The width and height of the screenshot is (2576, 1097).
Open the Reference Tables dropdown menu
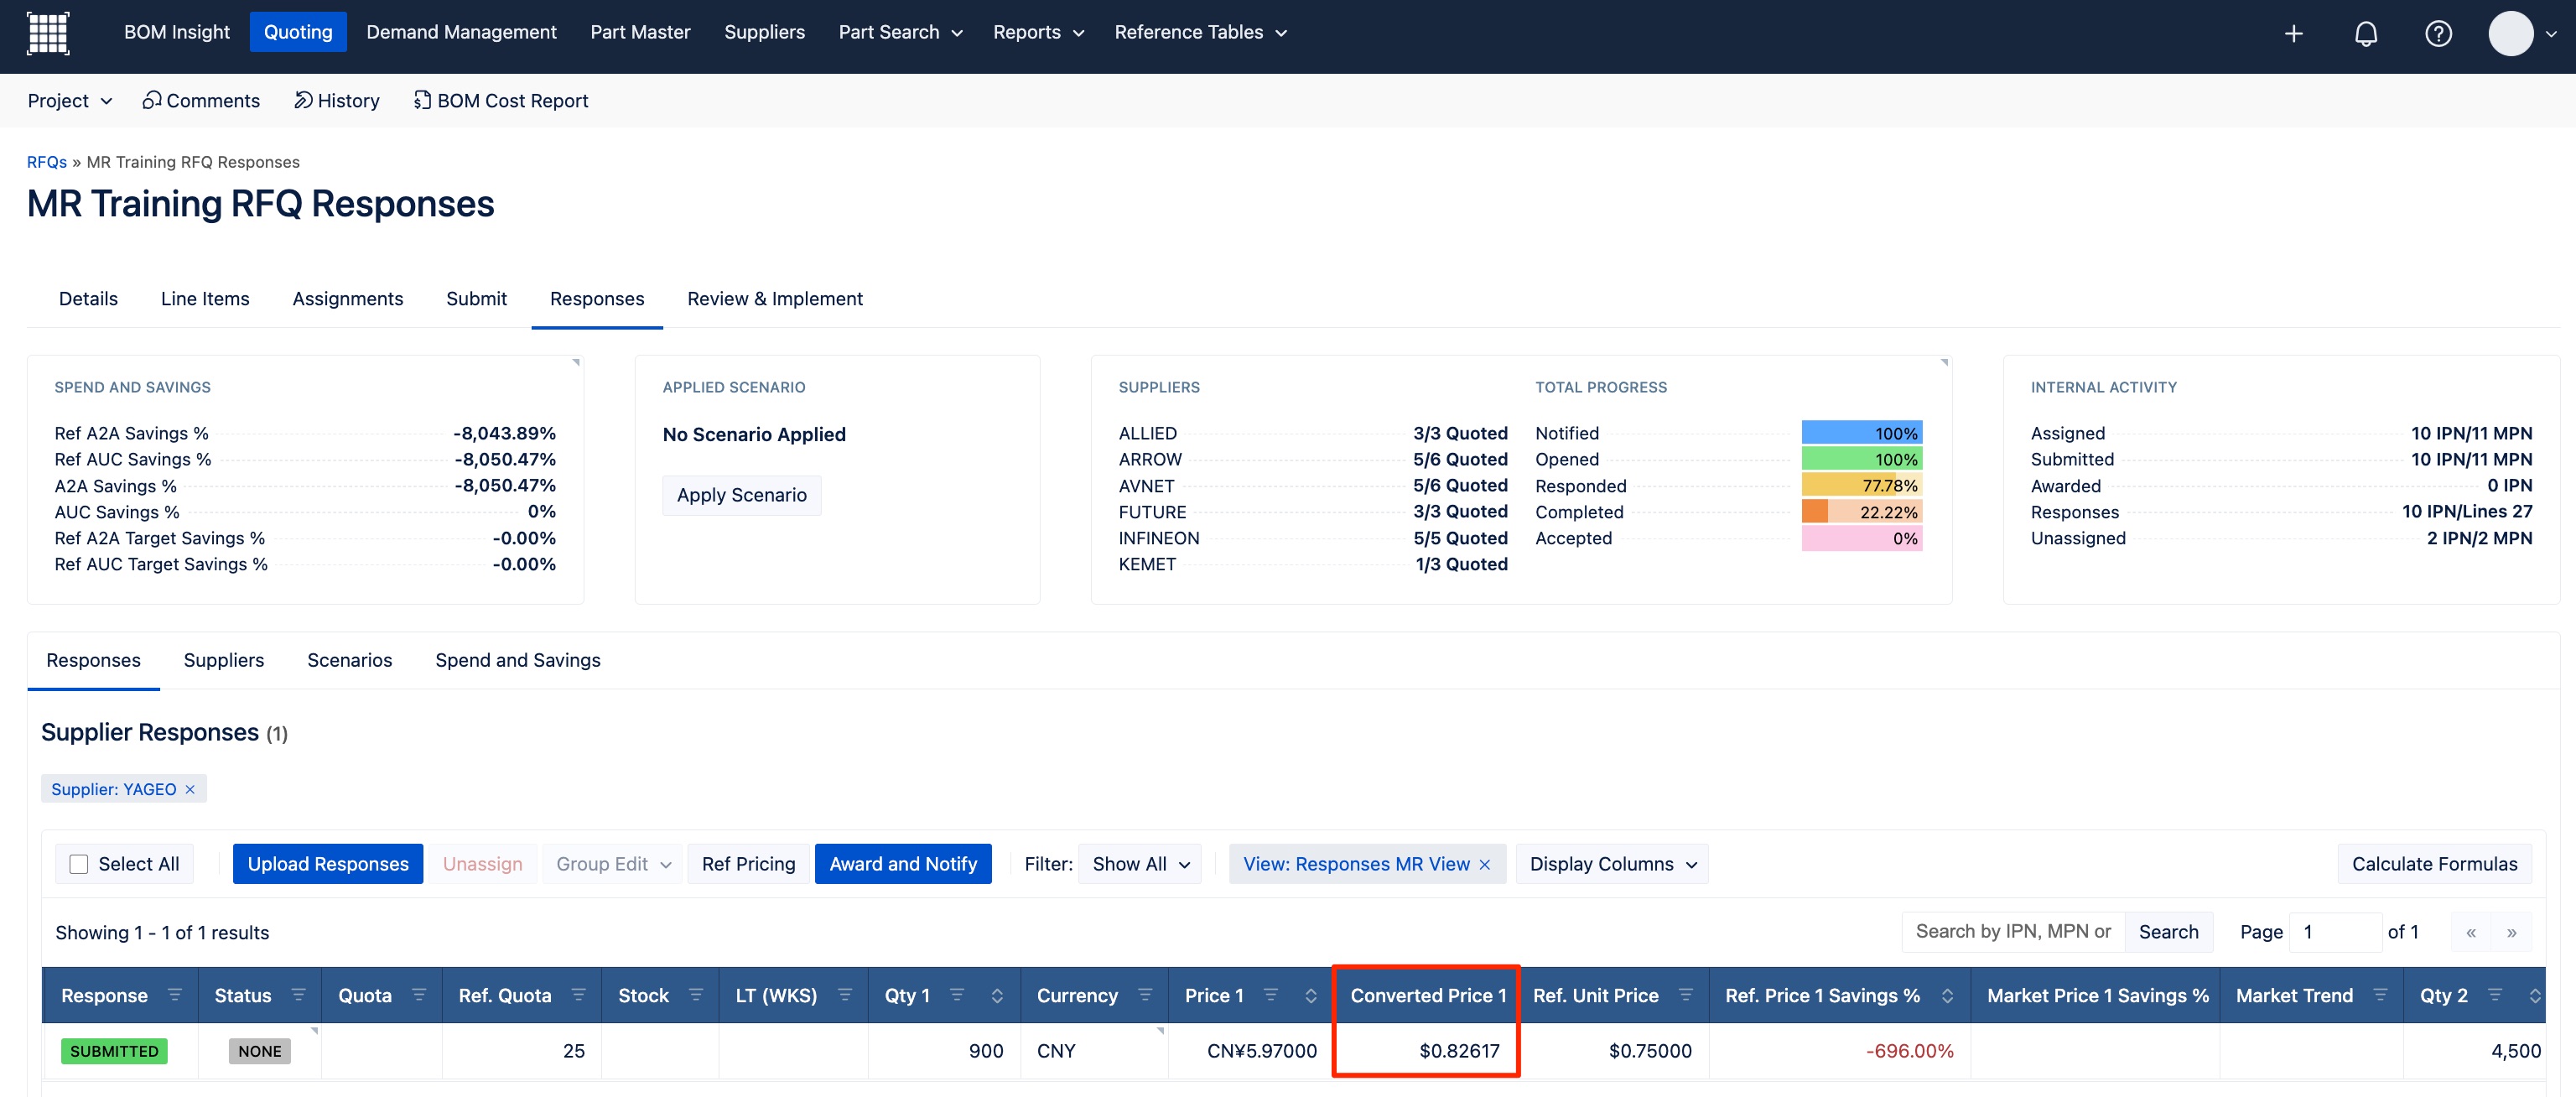click(1200, 32)
